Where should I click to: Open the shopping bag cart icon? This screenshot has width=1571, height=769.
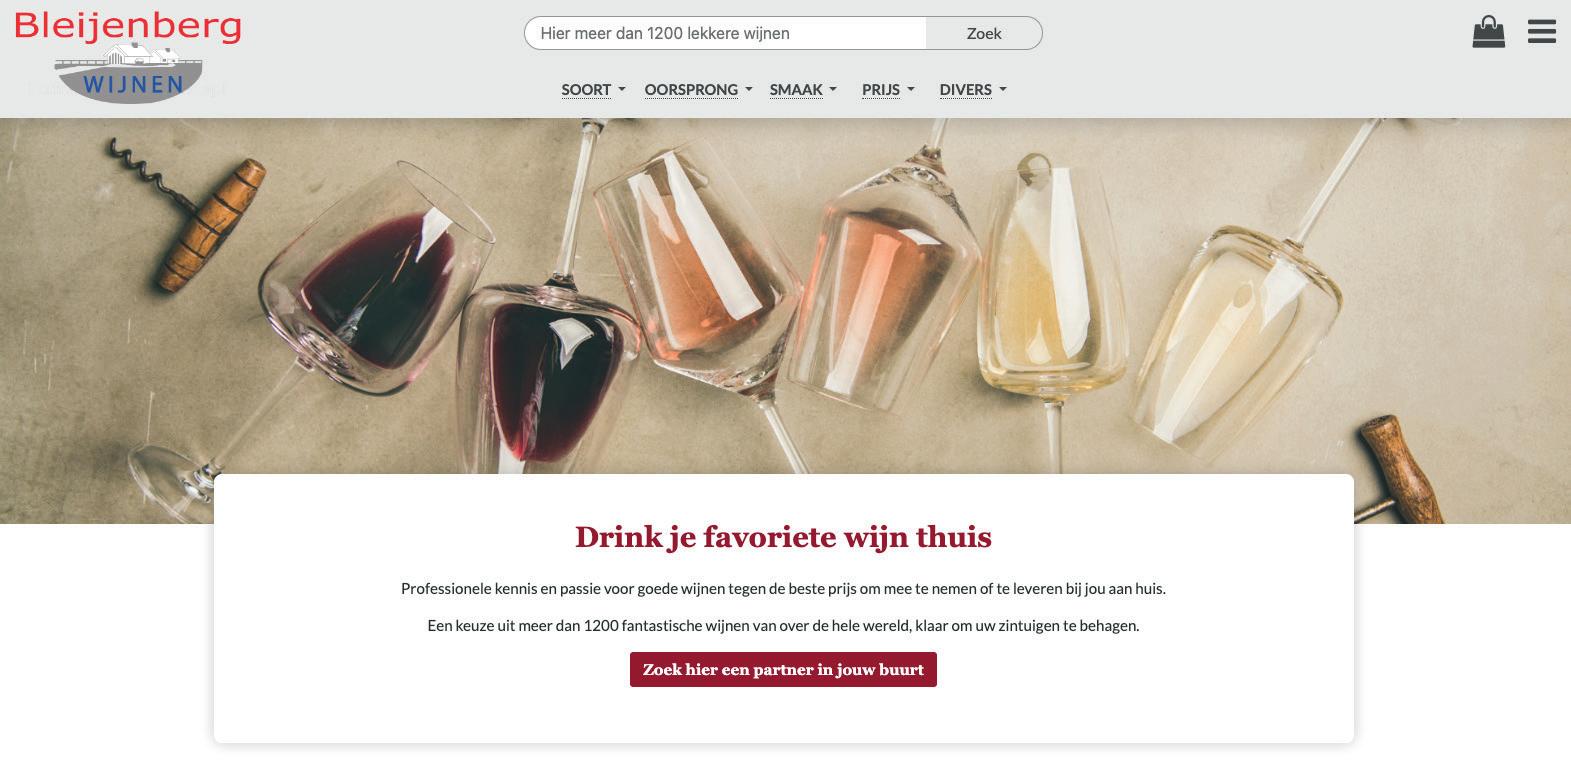(1488, 32)
